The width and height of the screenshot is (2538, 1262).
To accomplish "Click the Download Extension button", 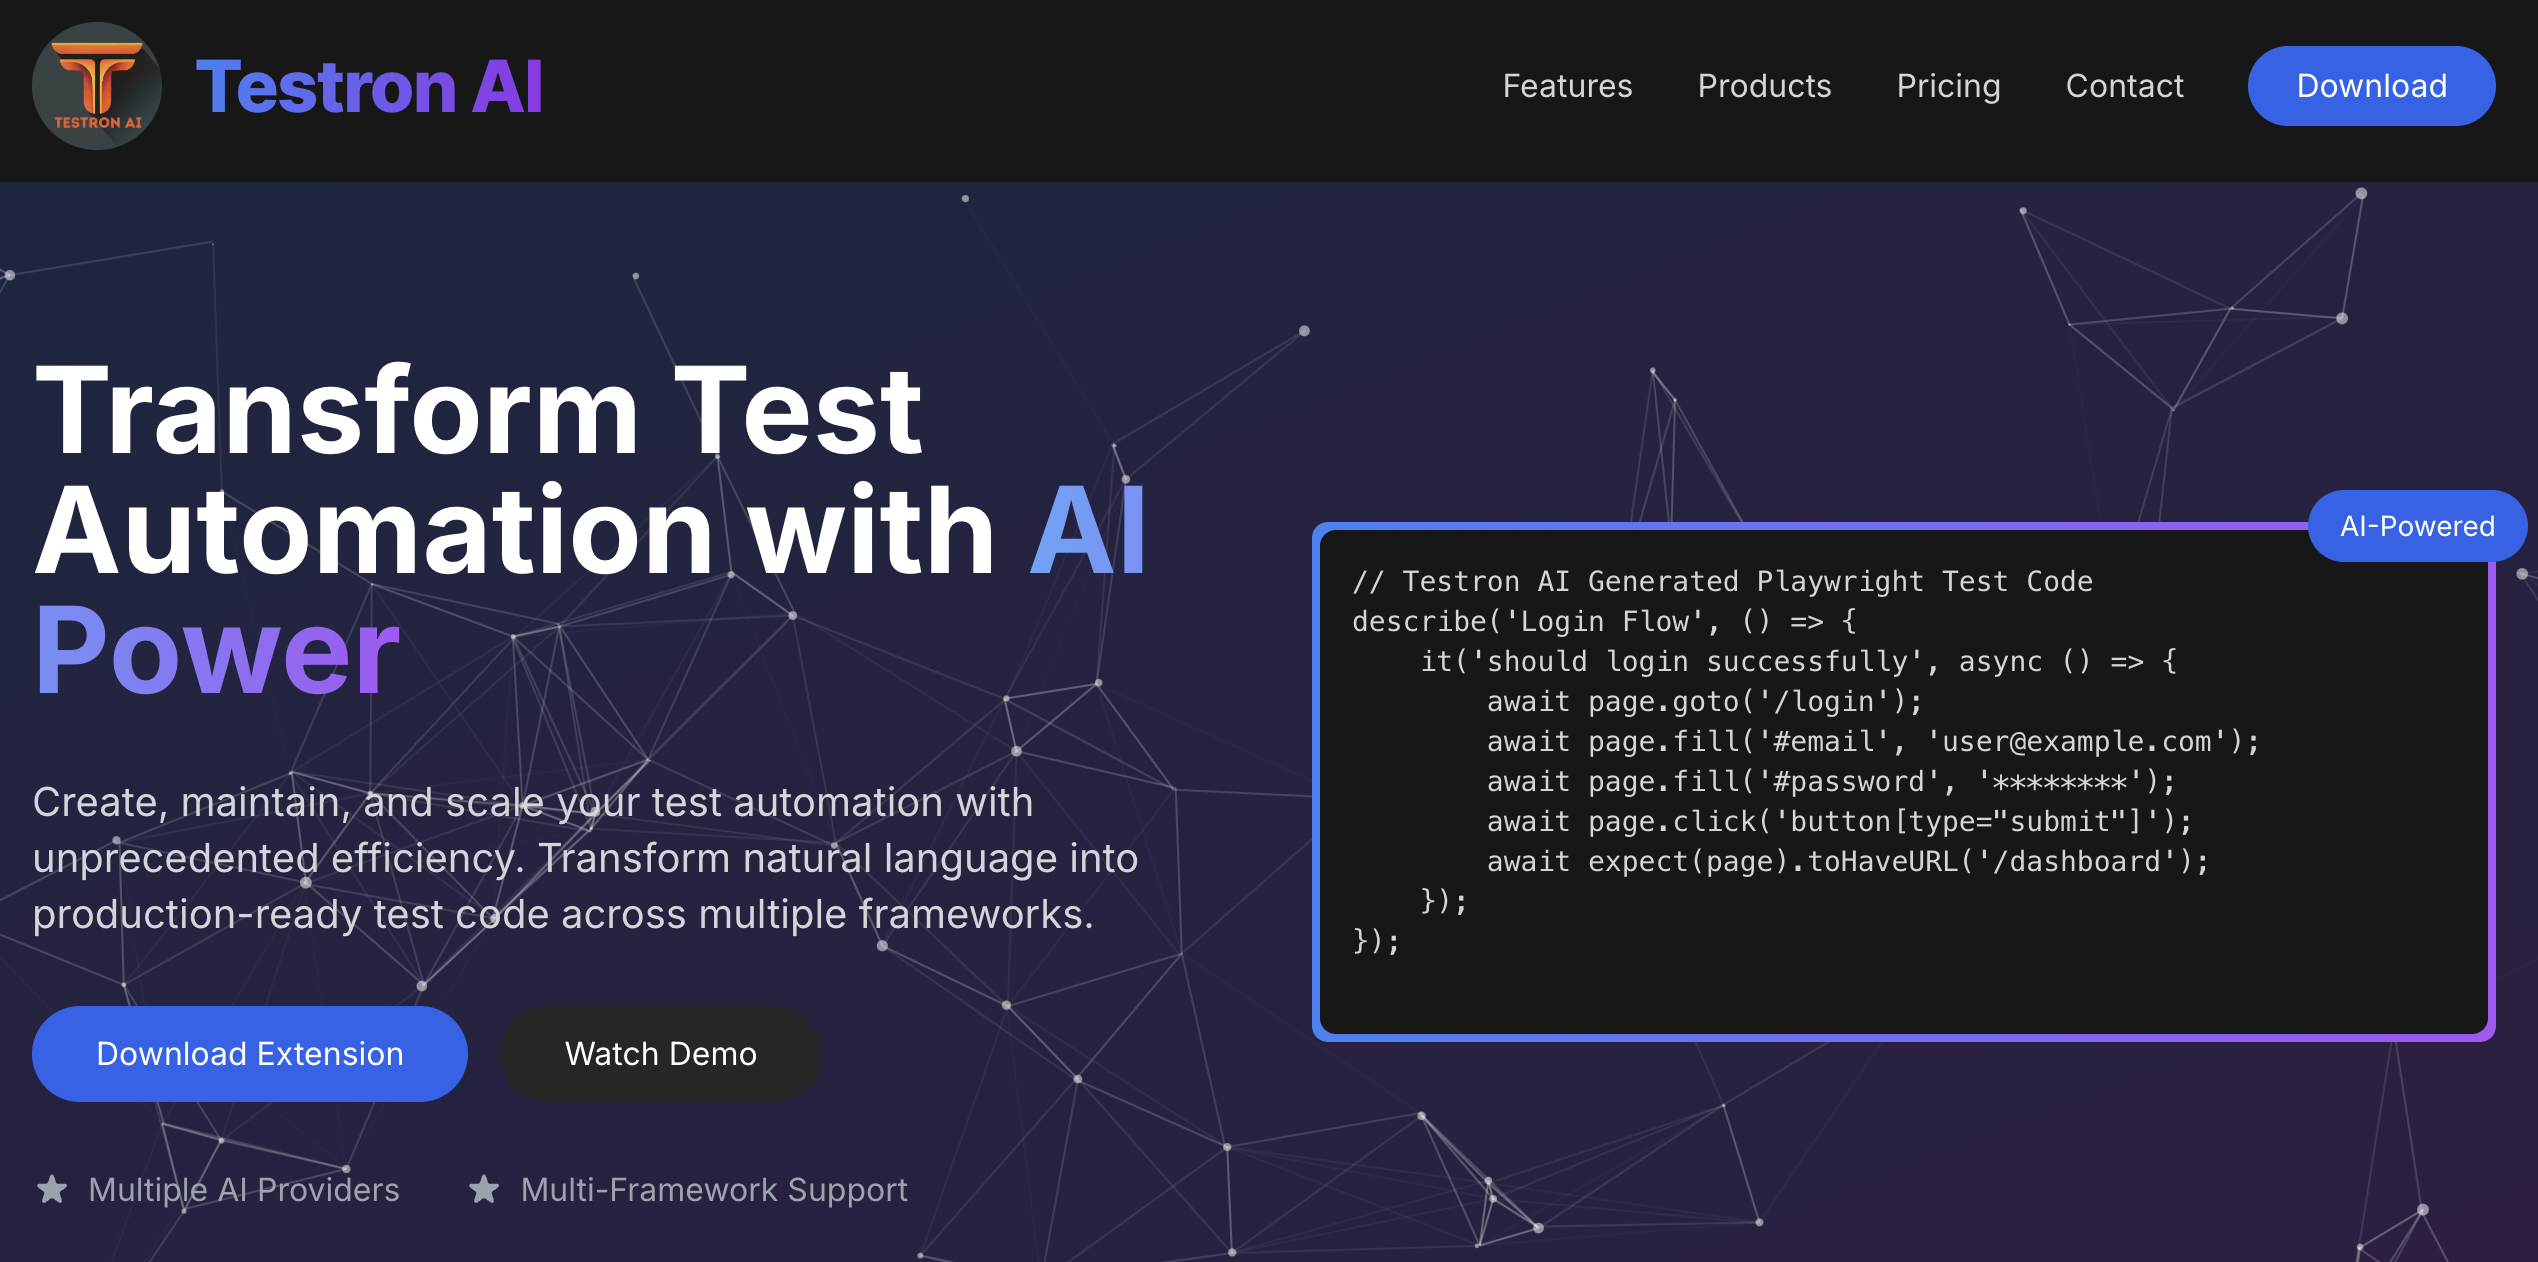I will coord(249,1053).
